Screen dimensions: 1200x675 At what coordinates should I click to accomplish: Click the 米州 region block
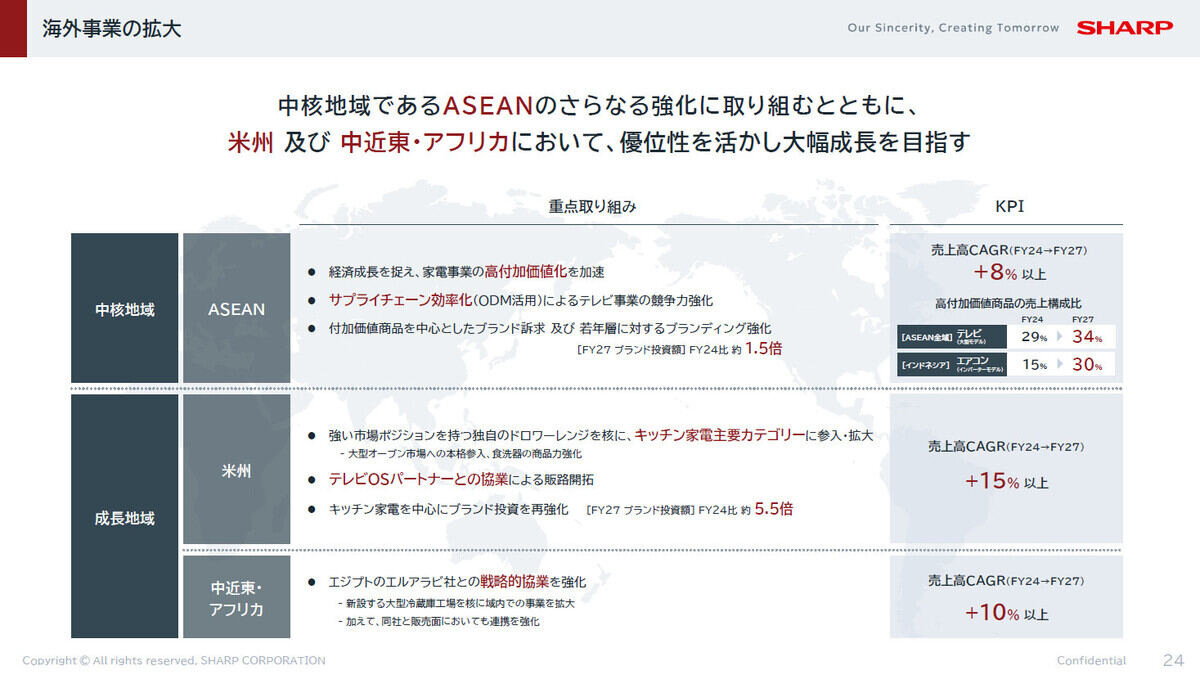tap(237, 470)
